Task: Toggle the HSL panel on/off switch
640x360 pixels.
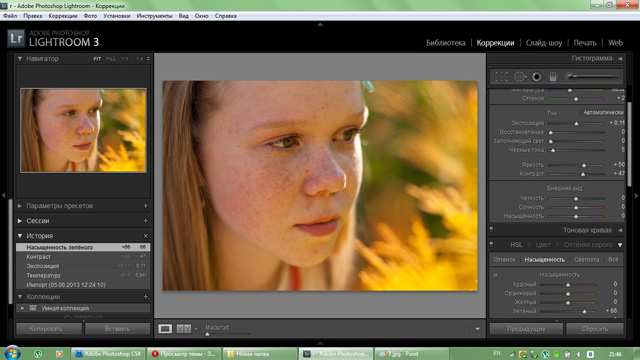Action: click(491, 245)
